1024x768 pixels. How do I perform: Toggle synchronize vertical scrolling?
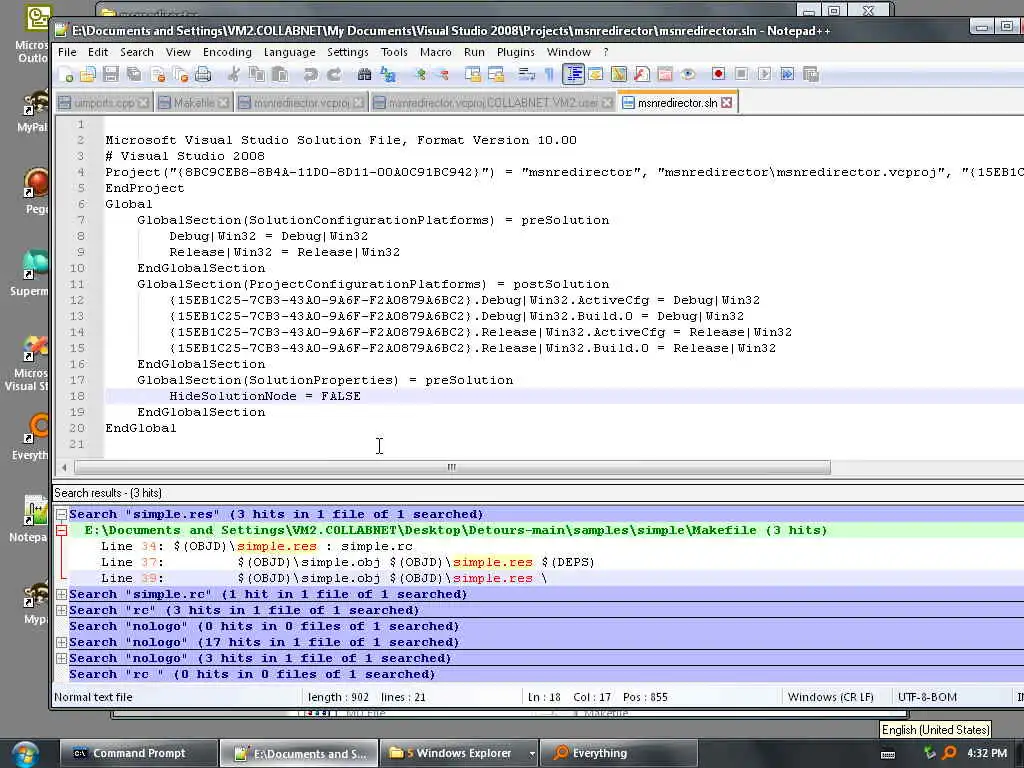tap(473, 74)
